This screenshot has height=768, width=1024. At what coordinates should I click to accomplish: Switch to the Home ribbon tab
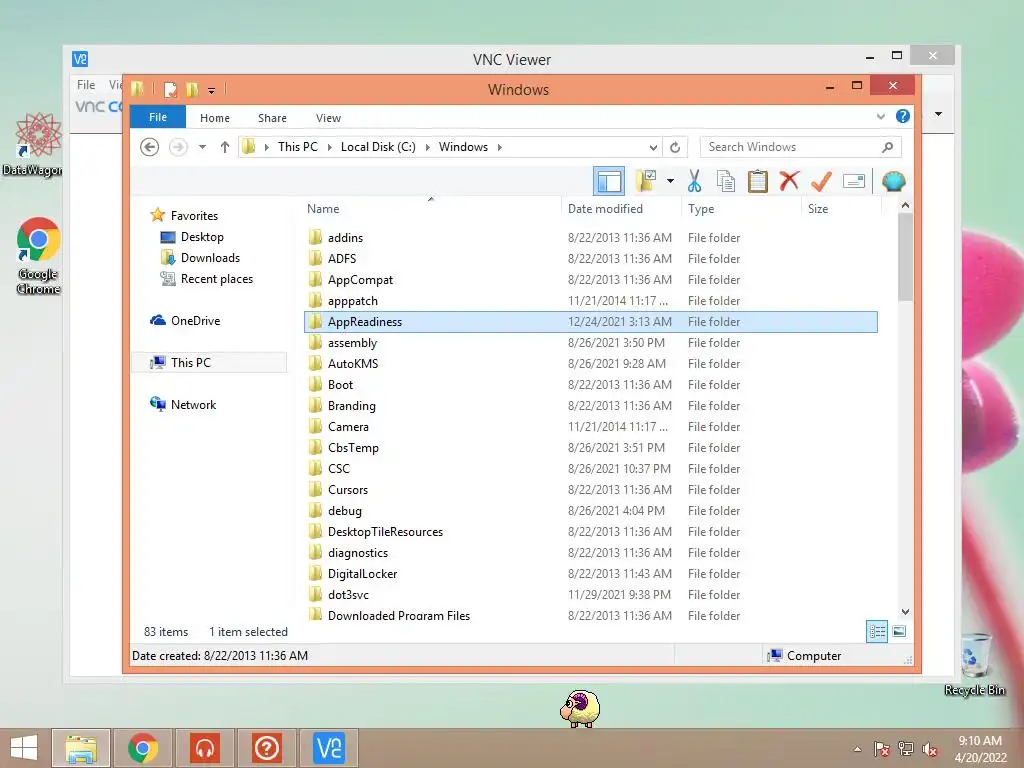point(215,118)
